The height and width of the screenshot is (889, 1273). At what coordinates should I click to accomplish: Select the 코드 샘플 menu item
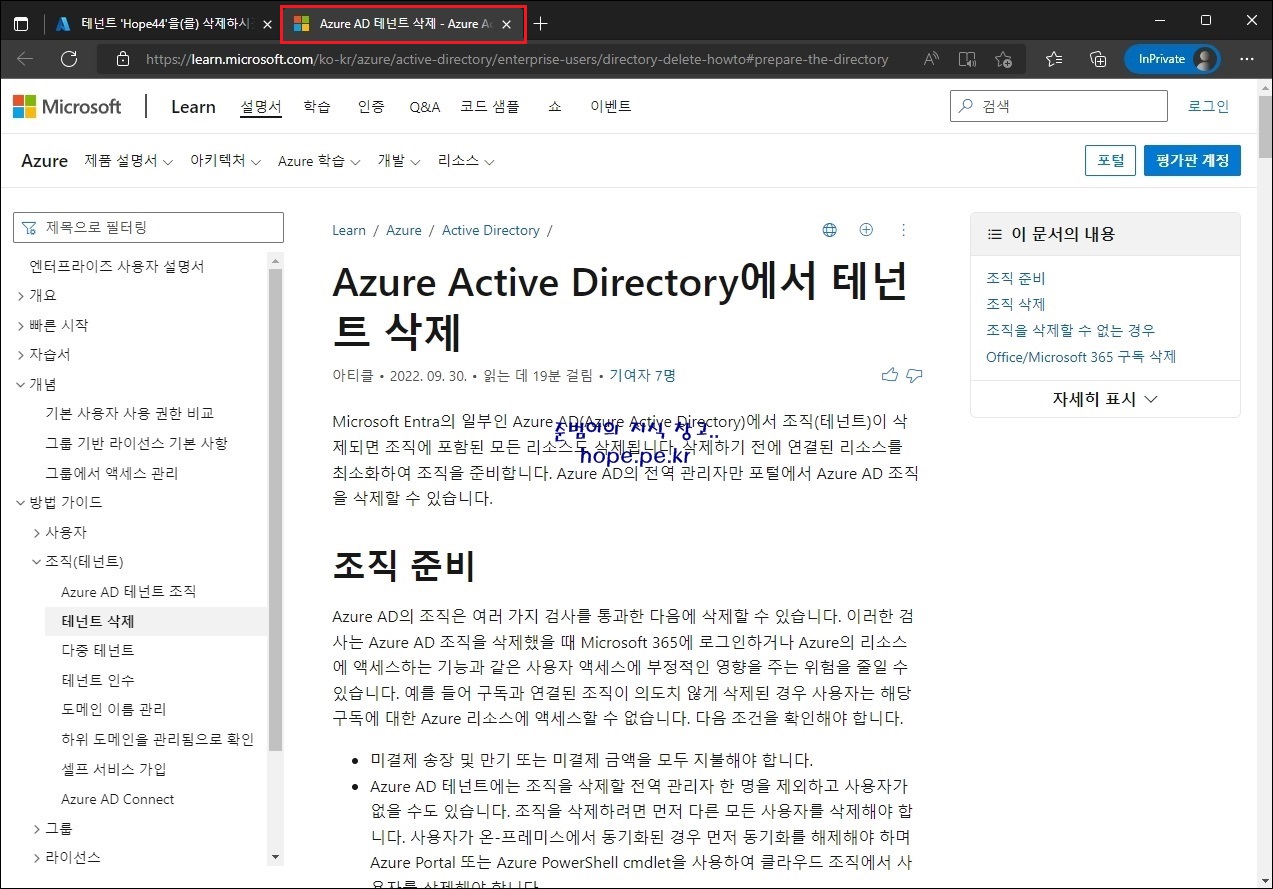490,107
